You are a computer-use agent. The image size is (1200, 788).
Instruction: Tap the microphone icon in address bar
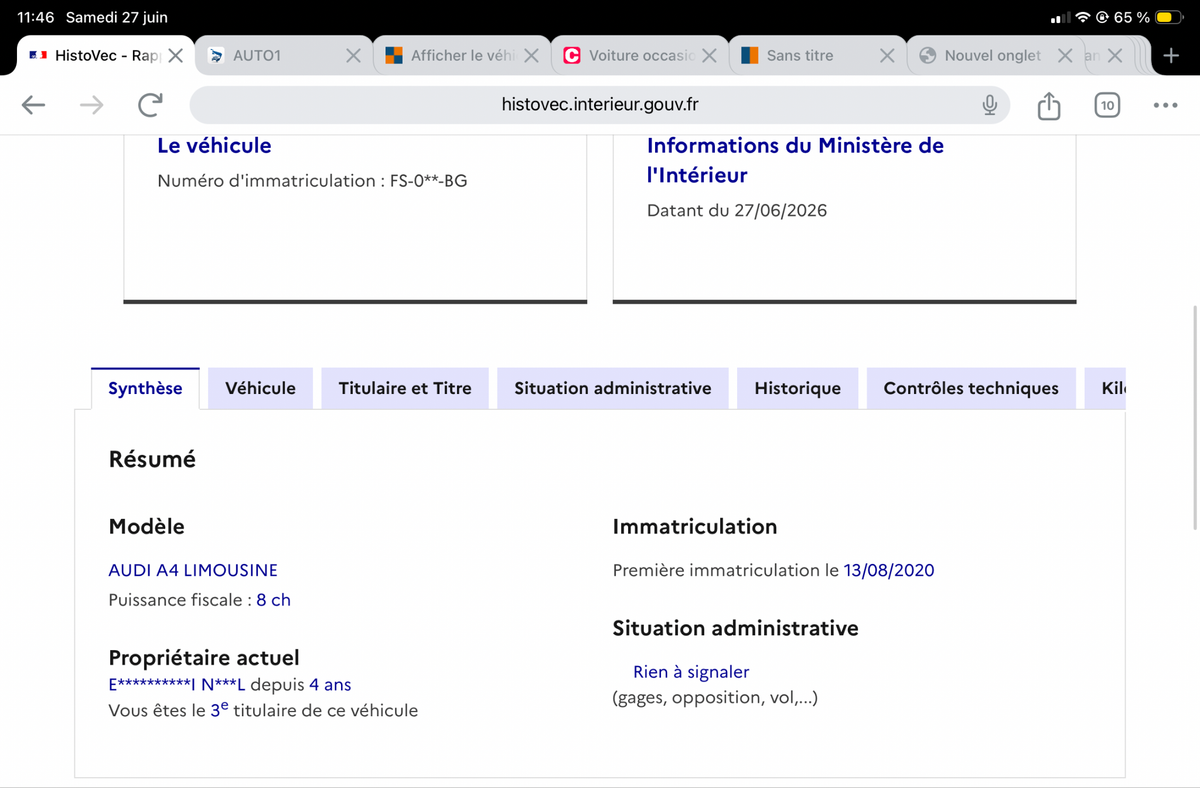(x=989, y=105)
